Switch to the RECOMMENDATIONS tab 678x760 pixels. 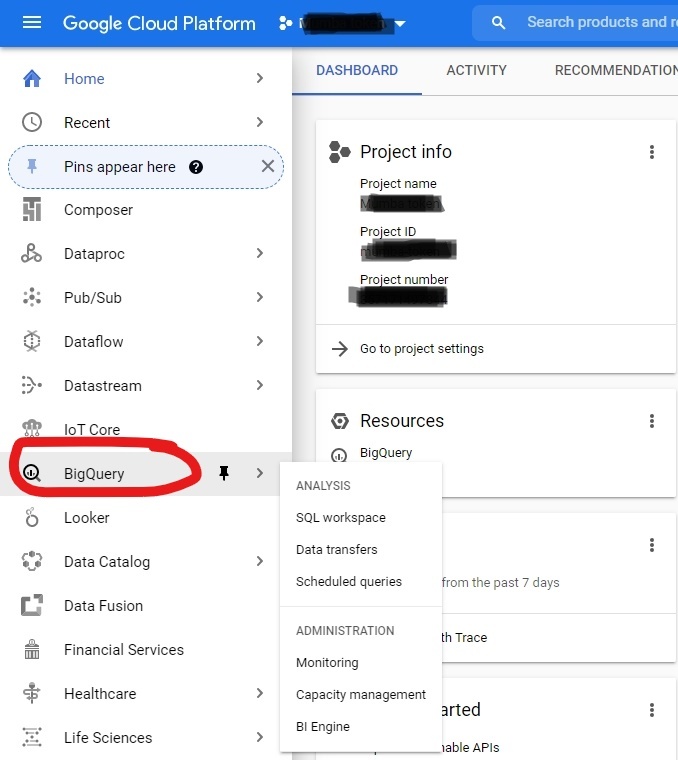(x=616, y=71)
